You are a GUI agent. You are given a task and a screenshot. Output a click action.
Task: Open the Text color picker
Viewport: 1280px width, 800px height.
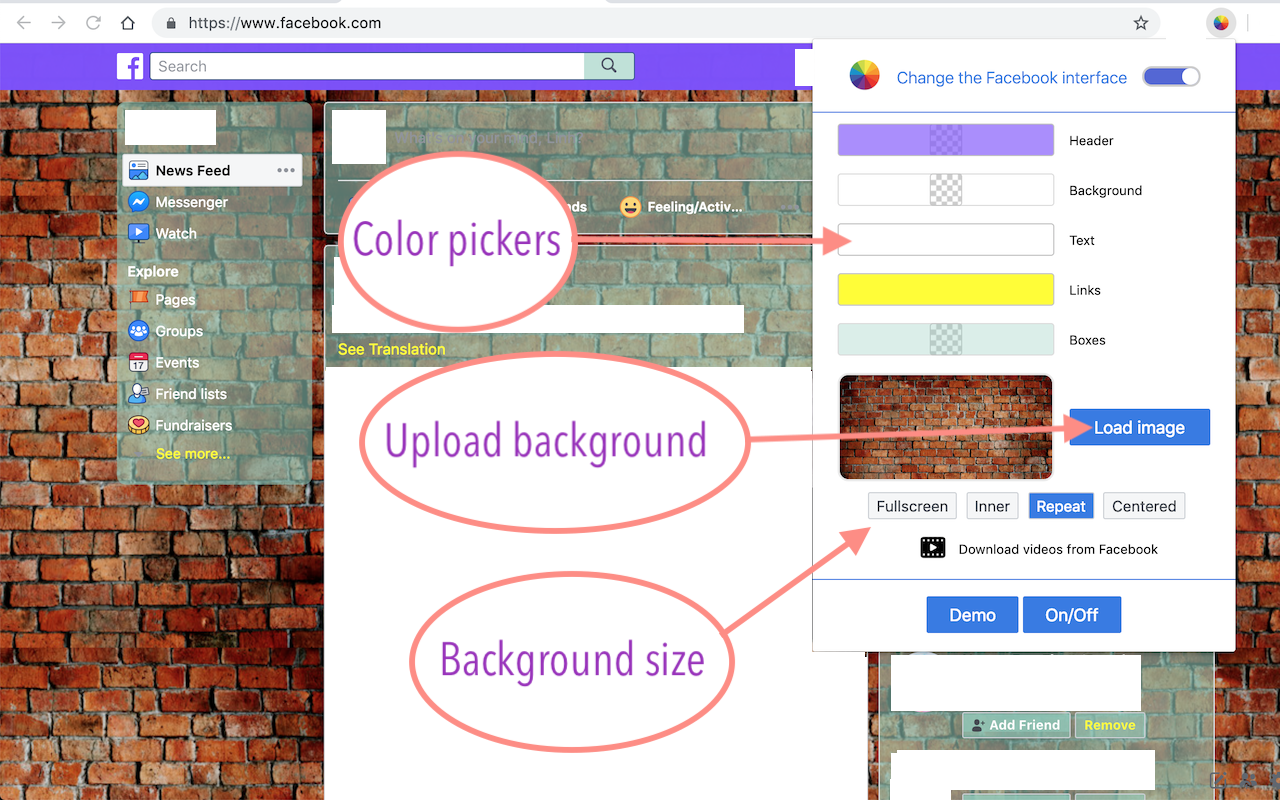click(x=946, y=240)
